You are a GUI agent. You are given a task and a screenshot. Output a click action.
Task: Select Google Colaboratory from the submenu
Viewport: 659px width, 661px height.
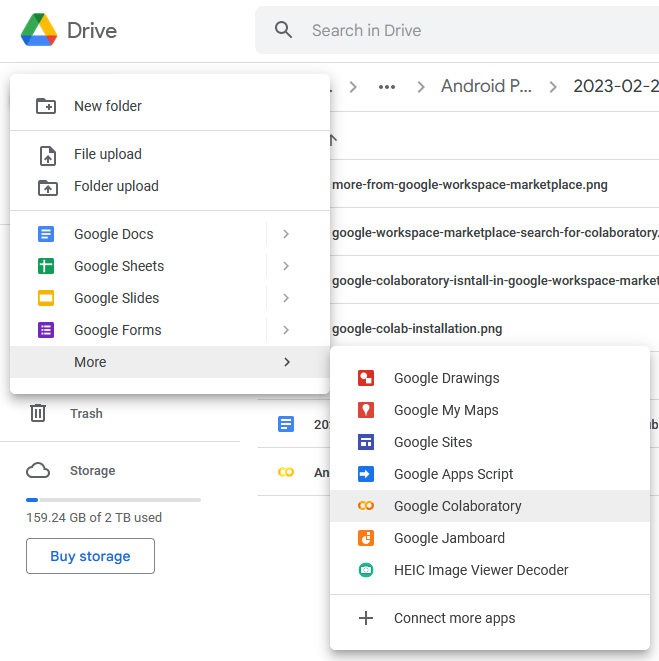click(x=457, y=506)
